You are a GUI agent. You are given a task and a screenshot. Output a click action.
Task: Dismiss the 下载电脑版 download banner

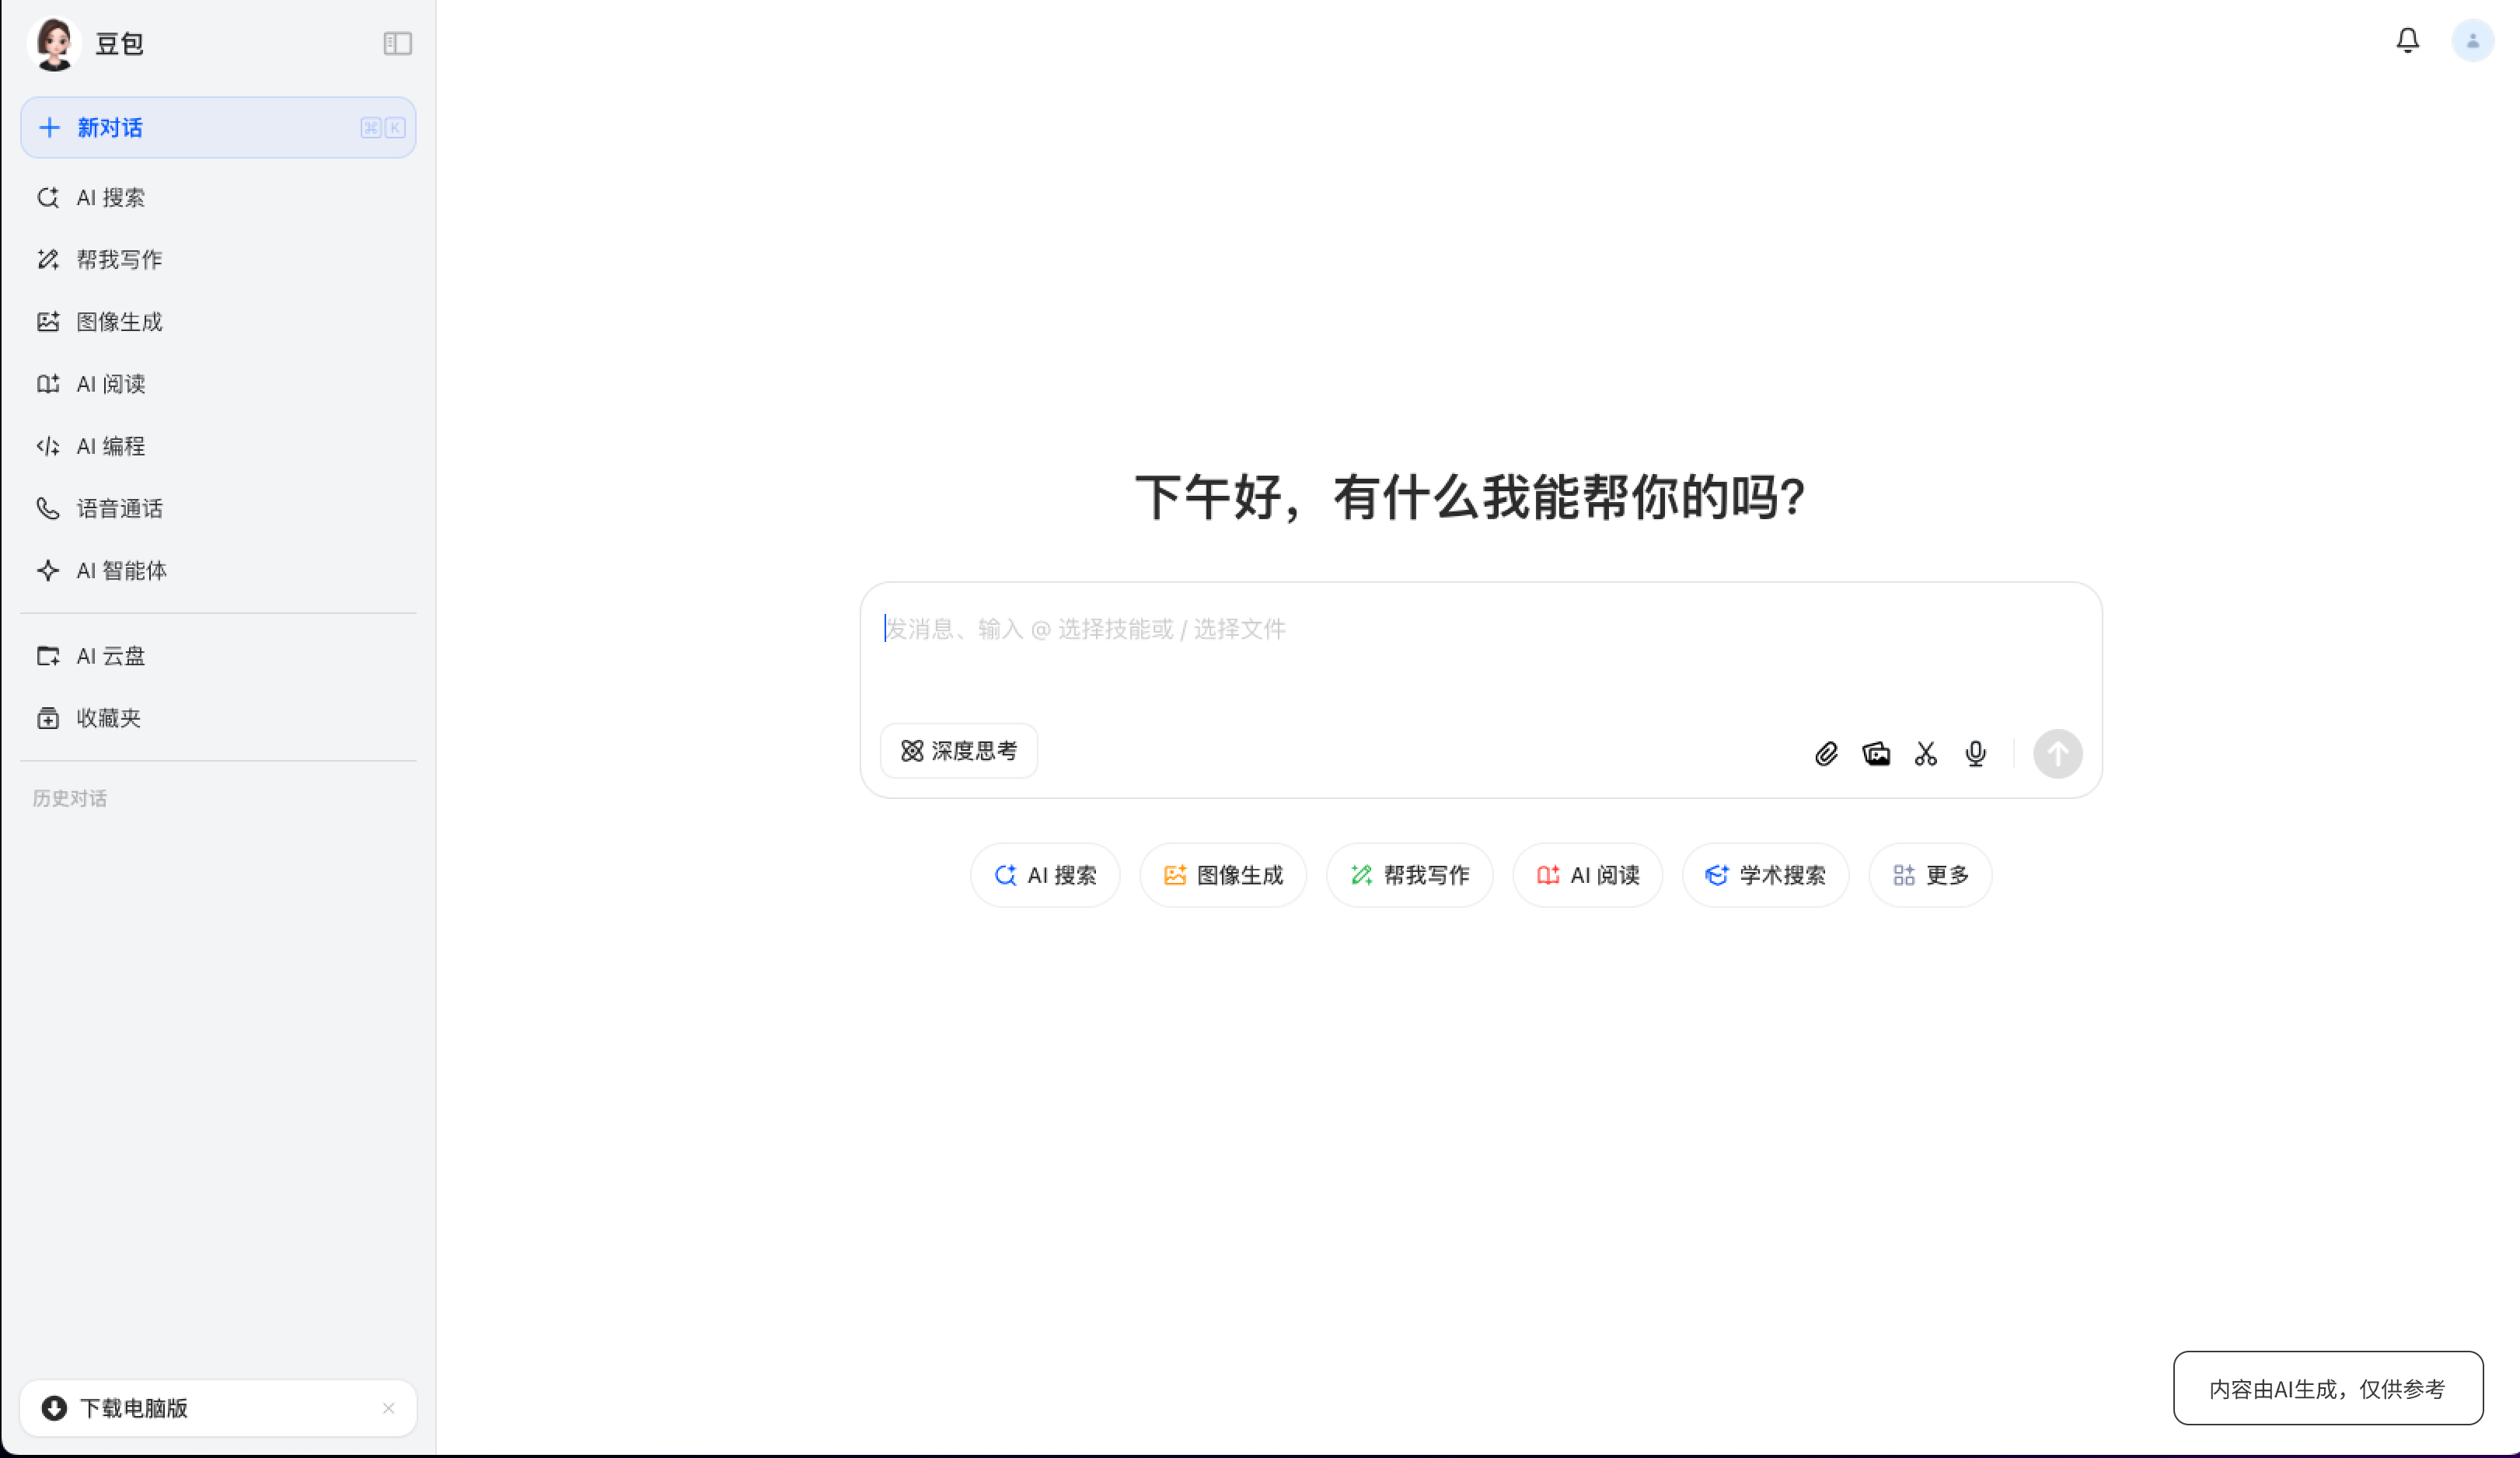click(x=388, y=1408)
